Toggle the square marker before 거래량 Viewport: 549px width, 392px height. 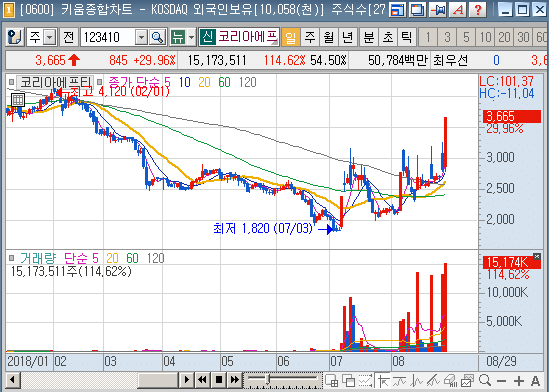[12, 258]
